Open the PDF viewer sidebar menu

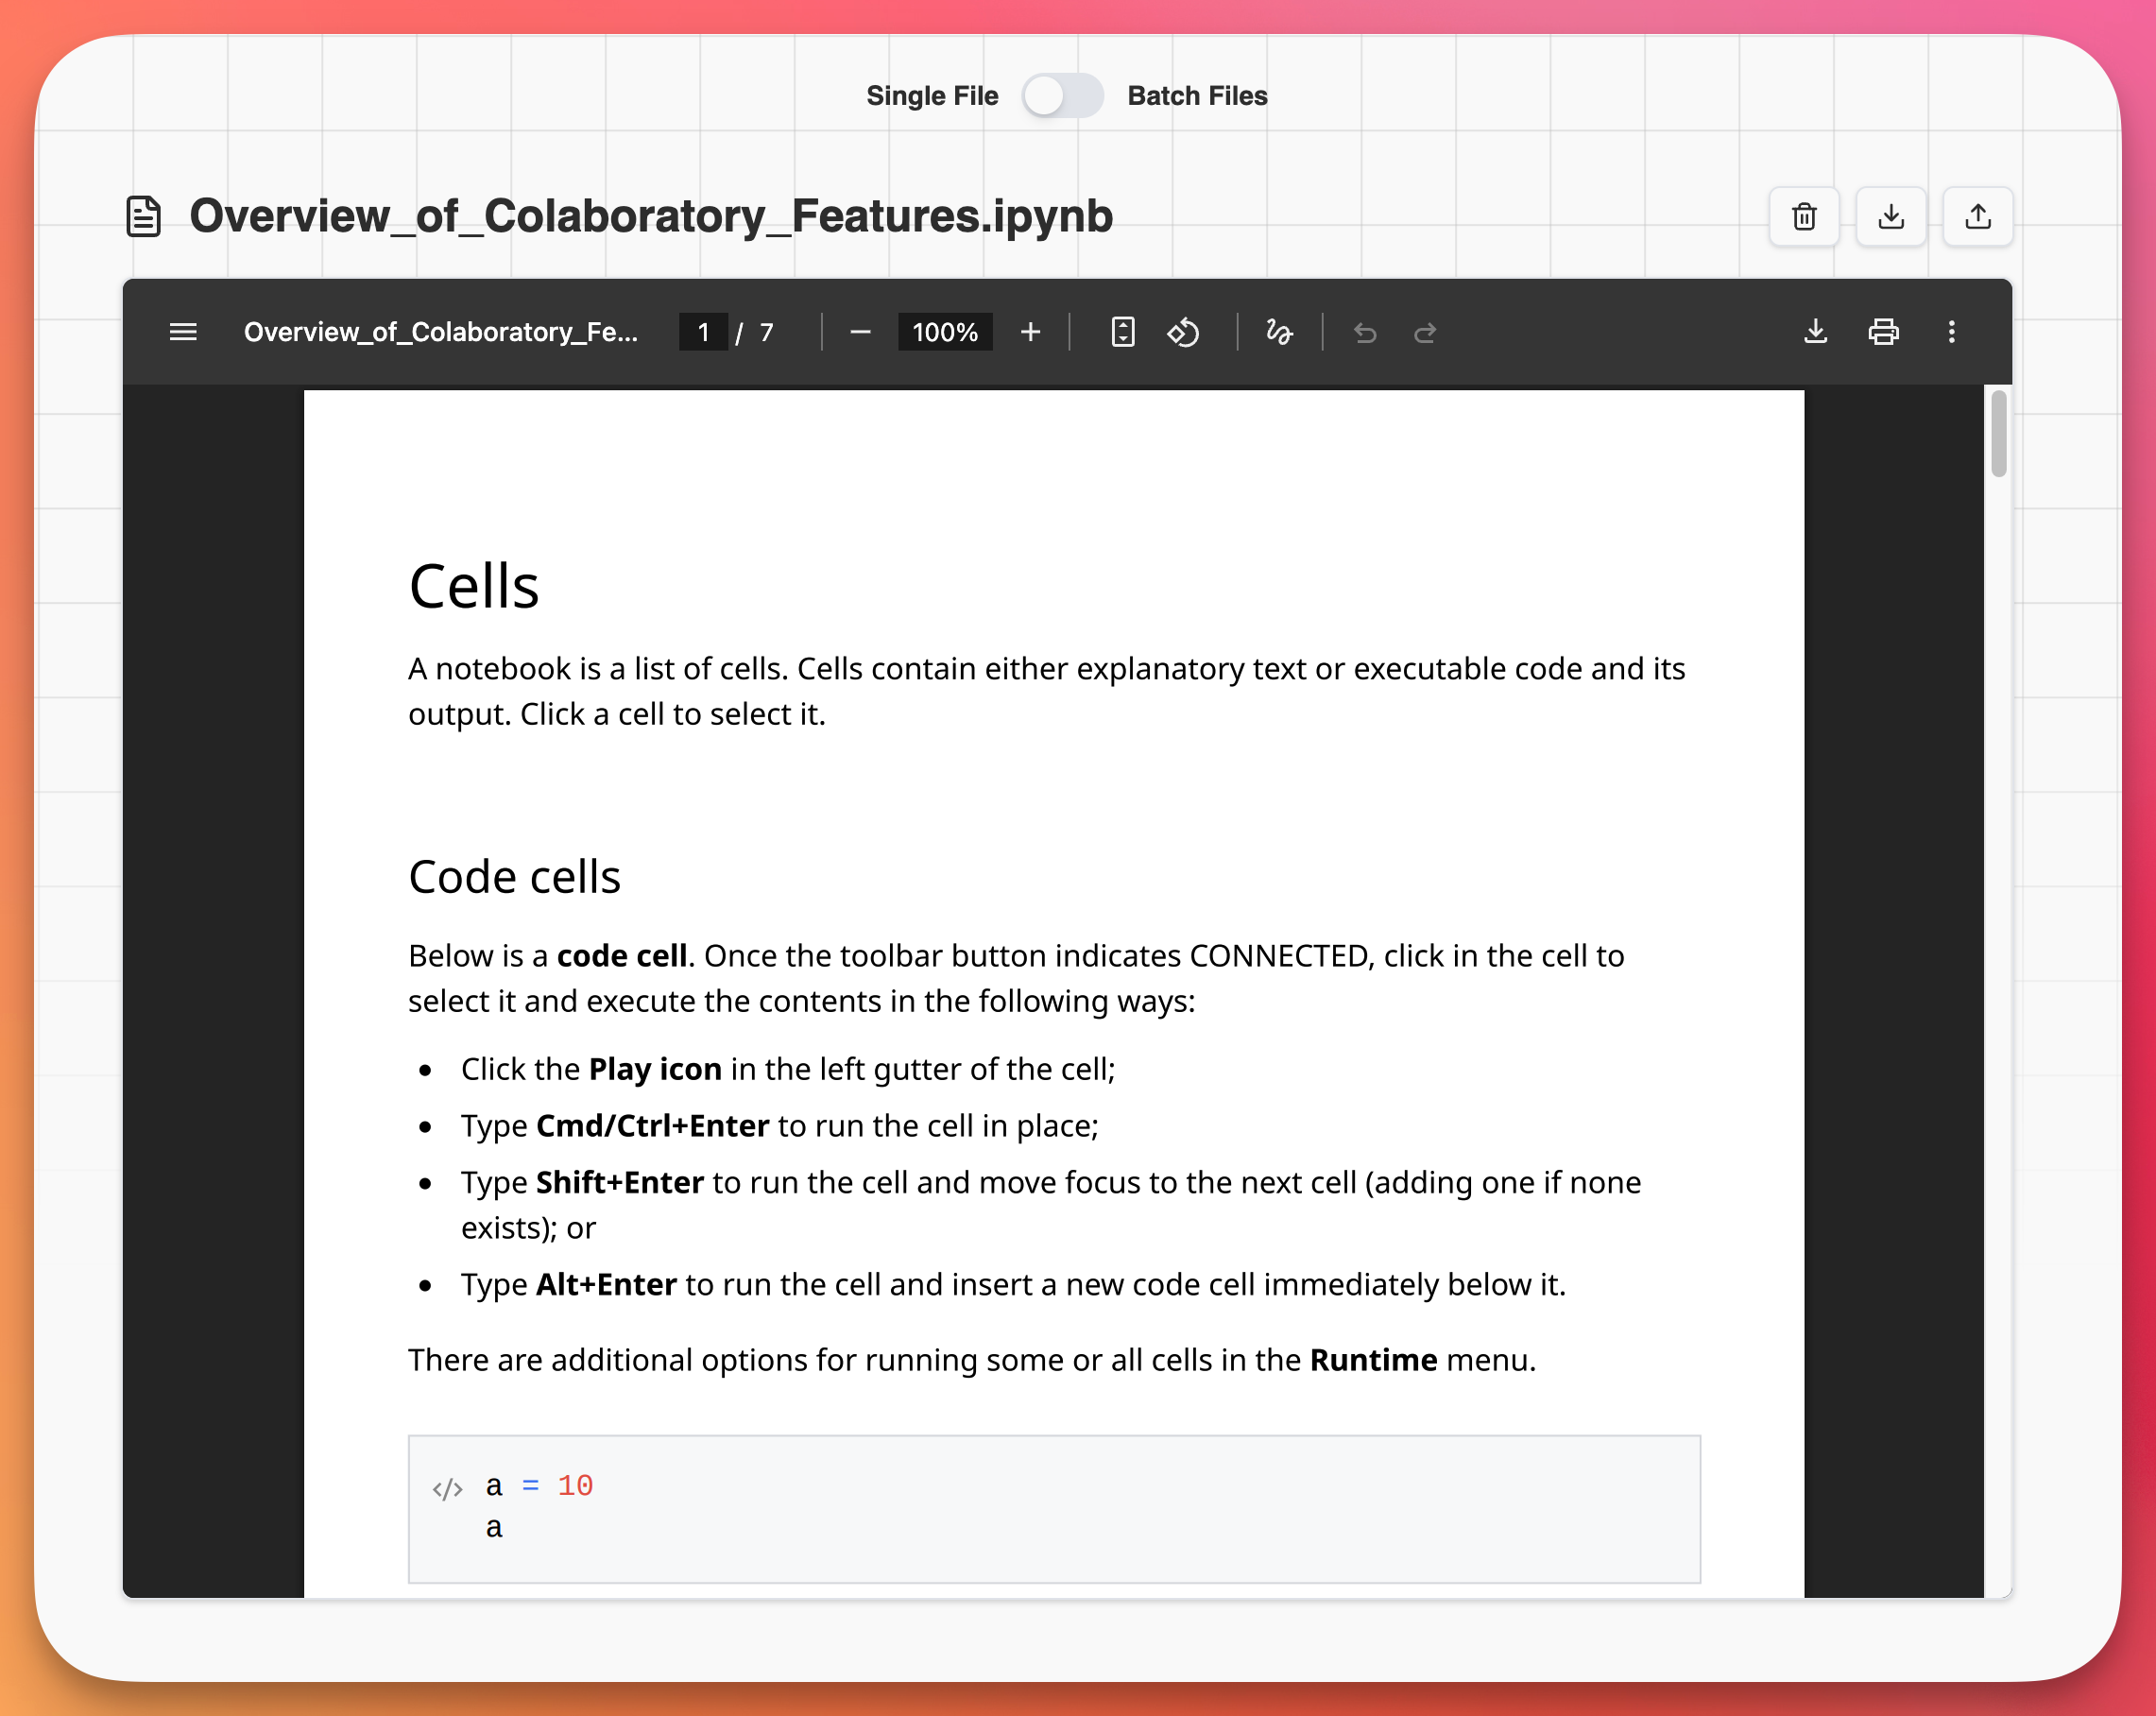point(183,332)
